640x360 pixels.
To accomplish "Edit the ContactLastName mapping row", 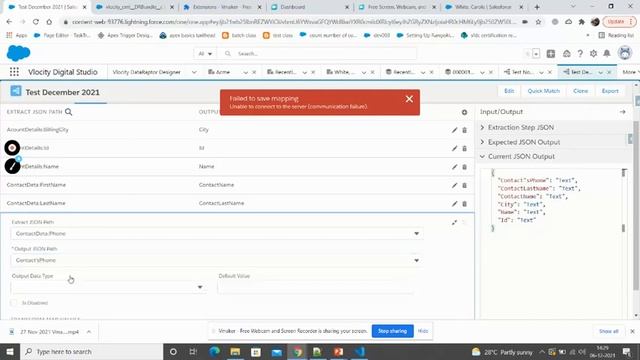I will click(454, 204).
